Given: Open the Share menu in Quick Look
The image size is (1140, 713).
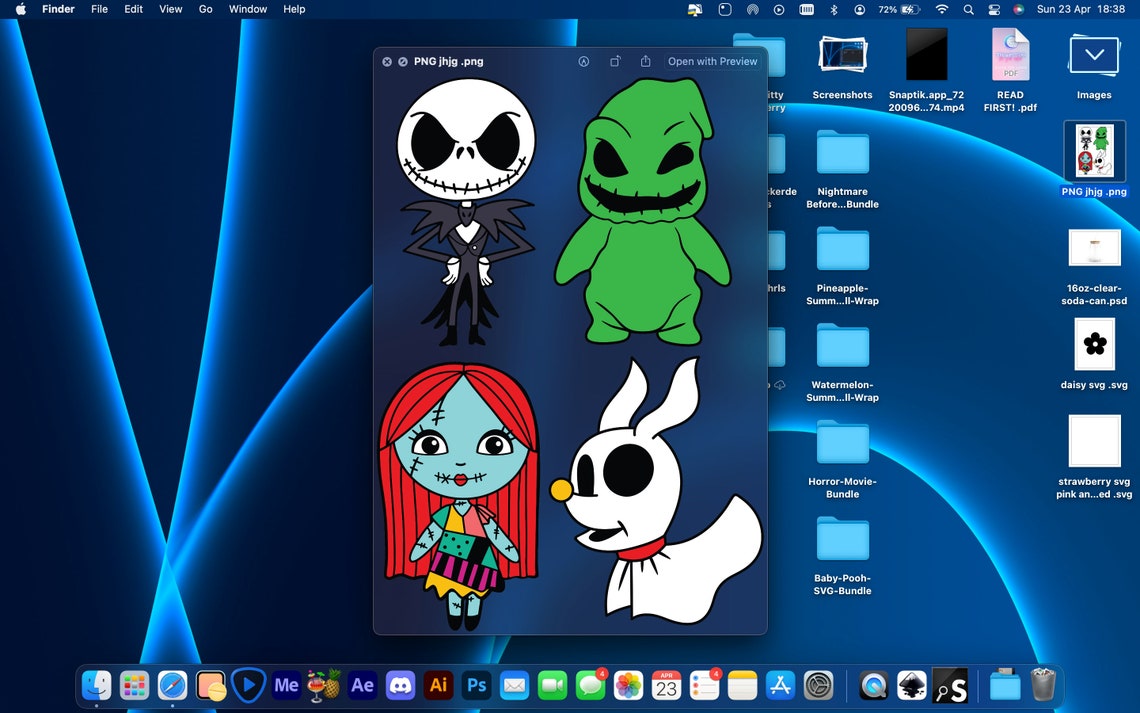Looking at the screenshot, I should tap(646, 61).
